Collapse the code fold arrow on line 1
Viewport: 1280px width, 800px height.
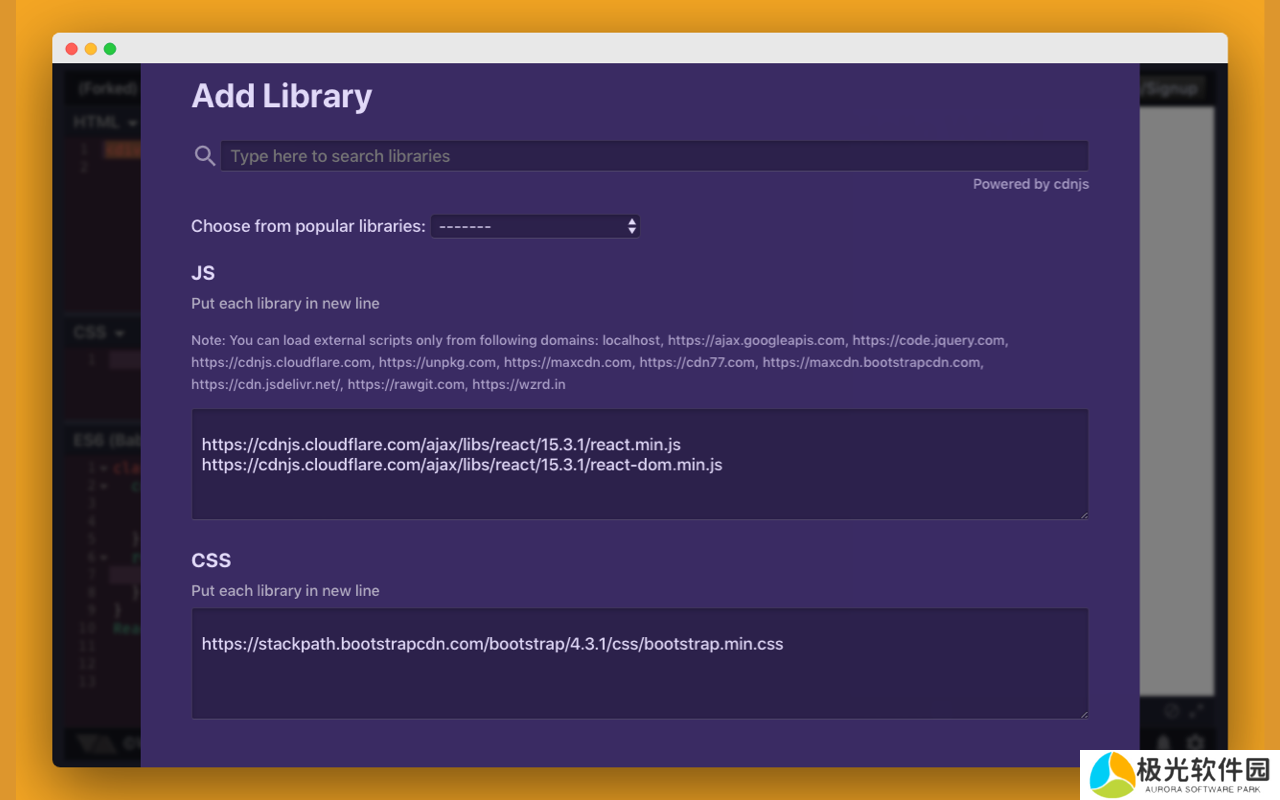click(104, 467)
